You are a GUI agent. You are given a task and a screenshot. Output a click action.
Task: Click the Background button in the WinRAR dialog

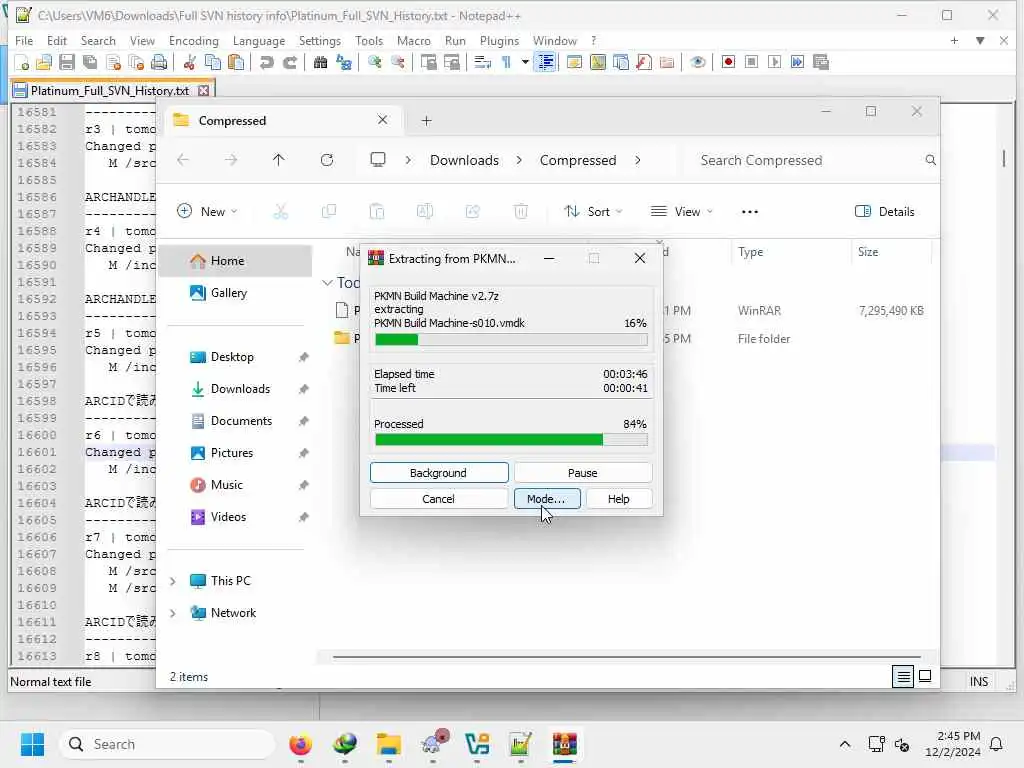439,473
